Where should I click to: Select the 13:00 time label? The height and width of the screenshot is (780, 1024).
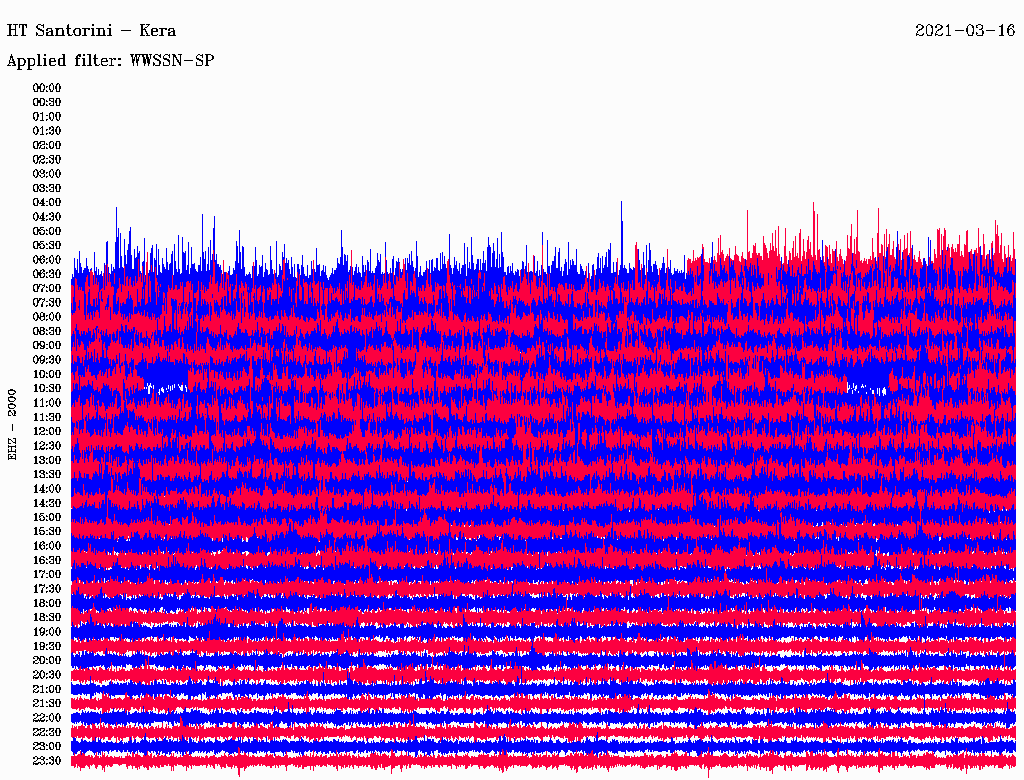click(x=47, y=460)
